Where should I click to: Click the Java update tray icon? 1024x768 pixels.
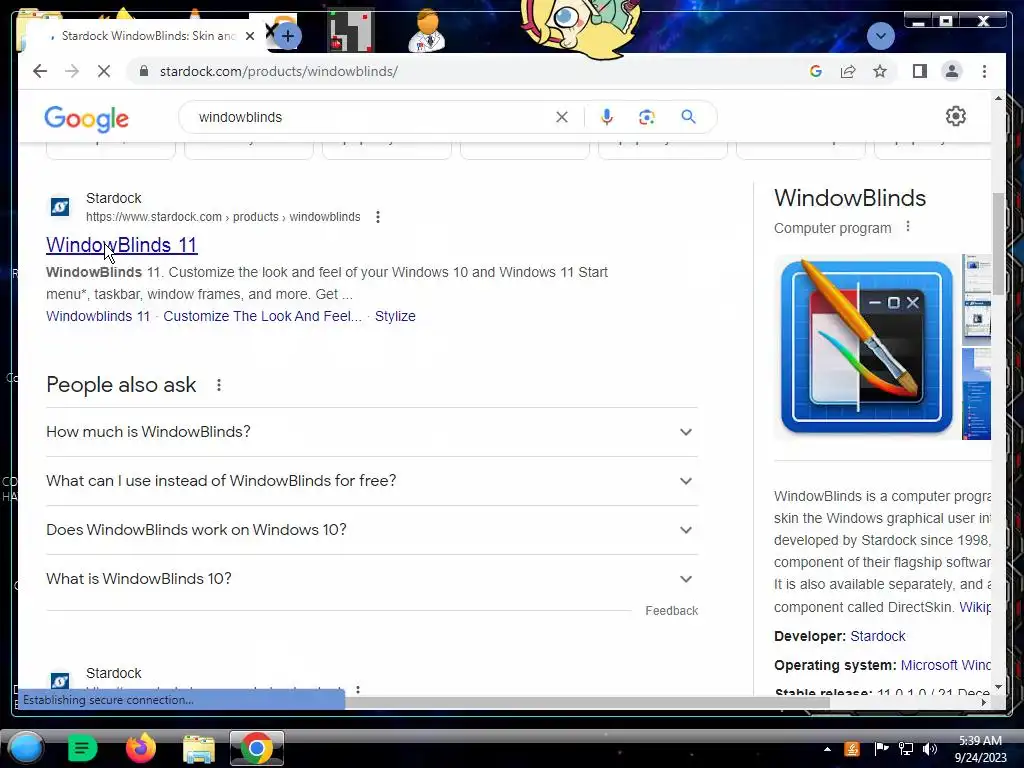(x=852, y=749)
